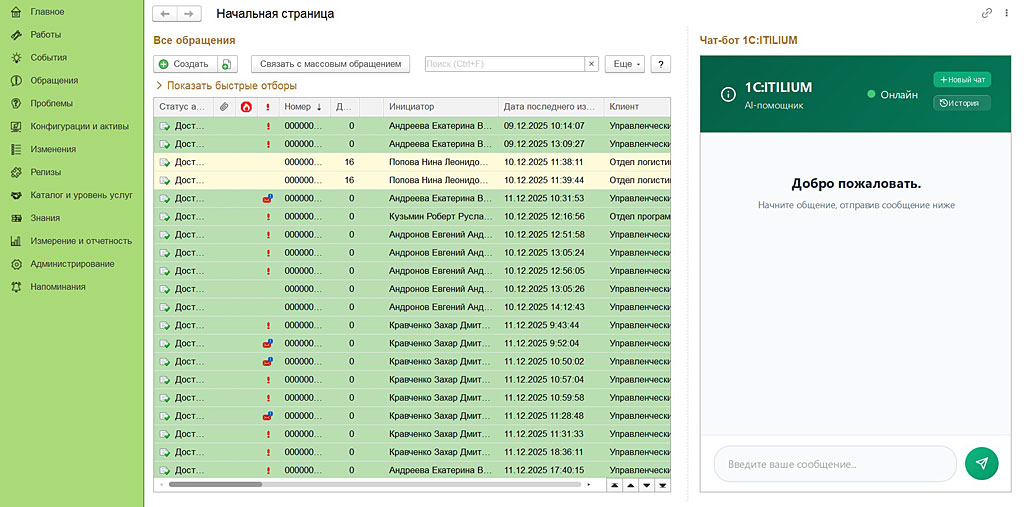
Task: Open Администрирование in the sidebar
Action: pyautogui.click(x=72, y=264)
